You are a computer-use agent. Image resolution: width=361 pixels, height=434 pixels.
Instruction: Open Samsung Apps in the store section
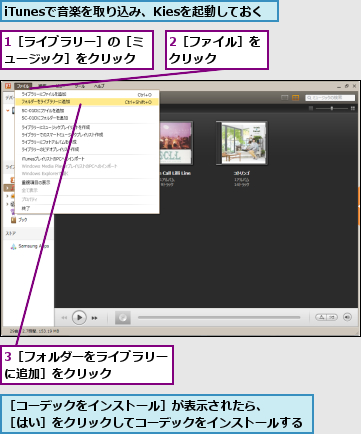pos(30,246)
